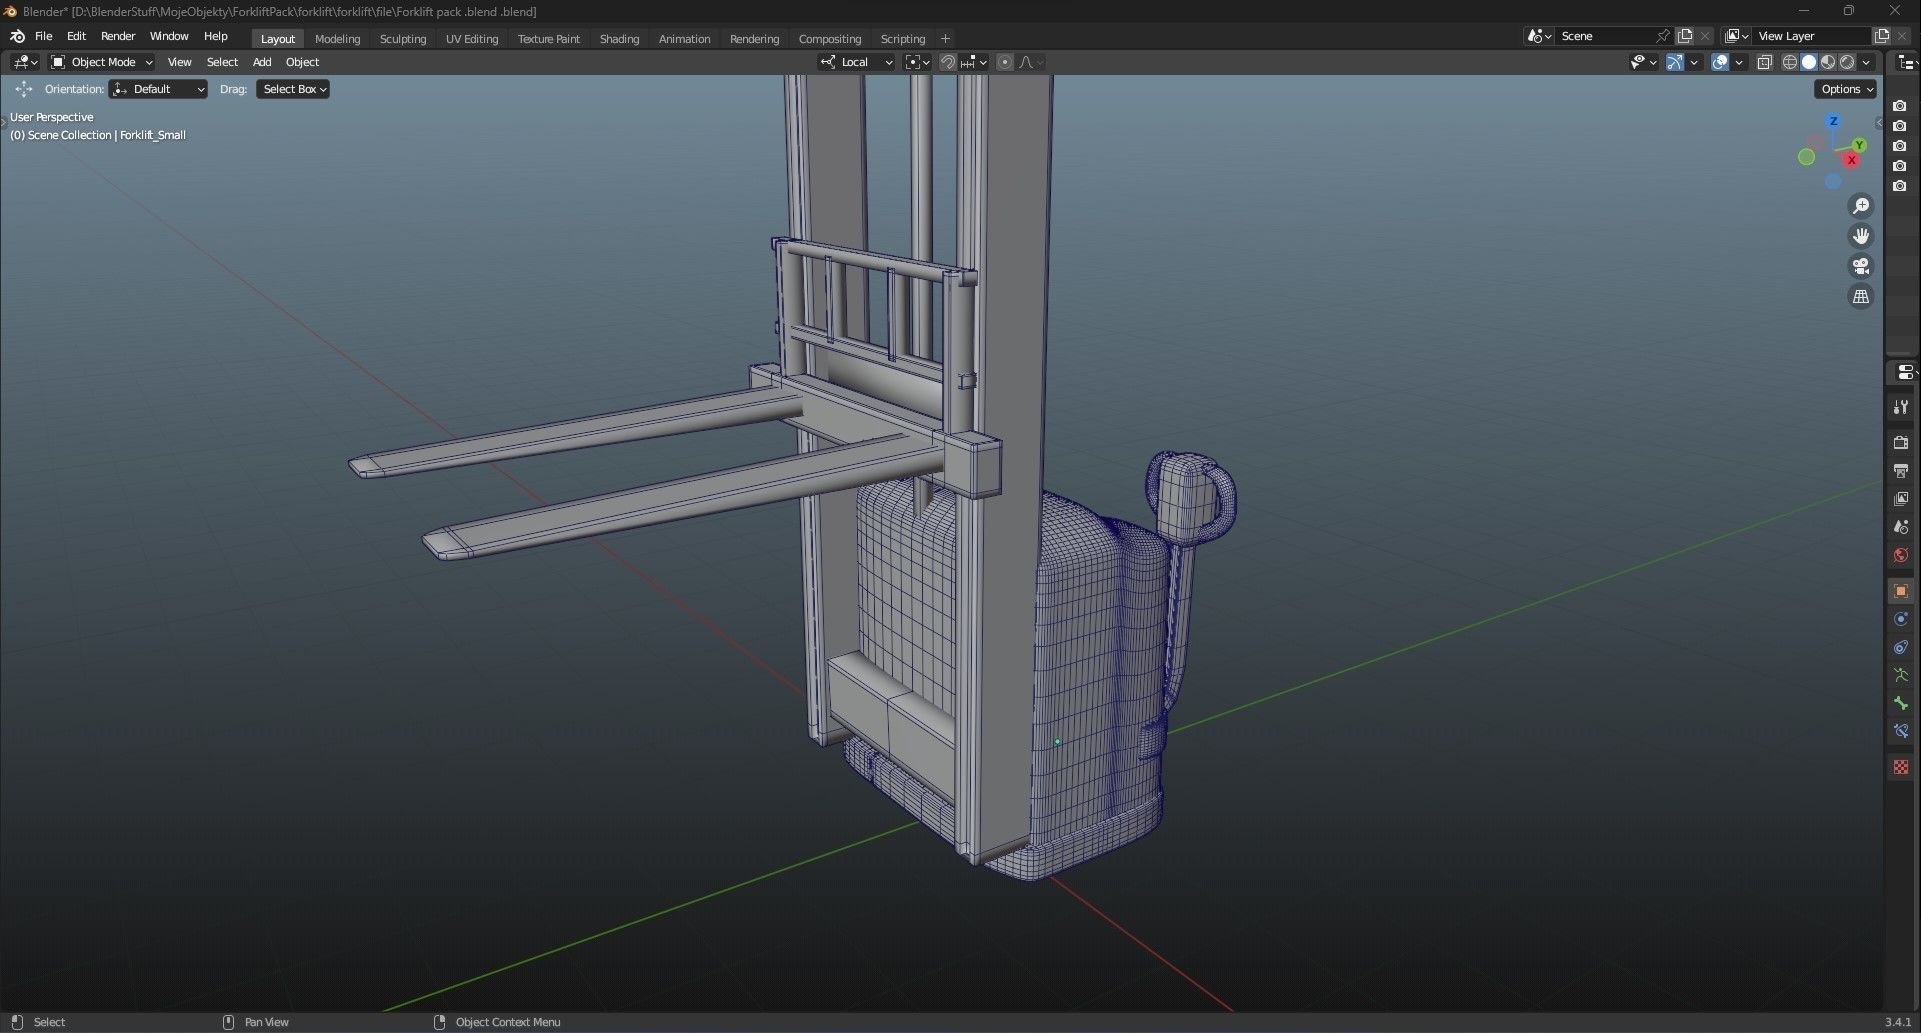
Task: Open the selectability and visibility dropdown
Action: point(1643,62)
